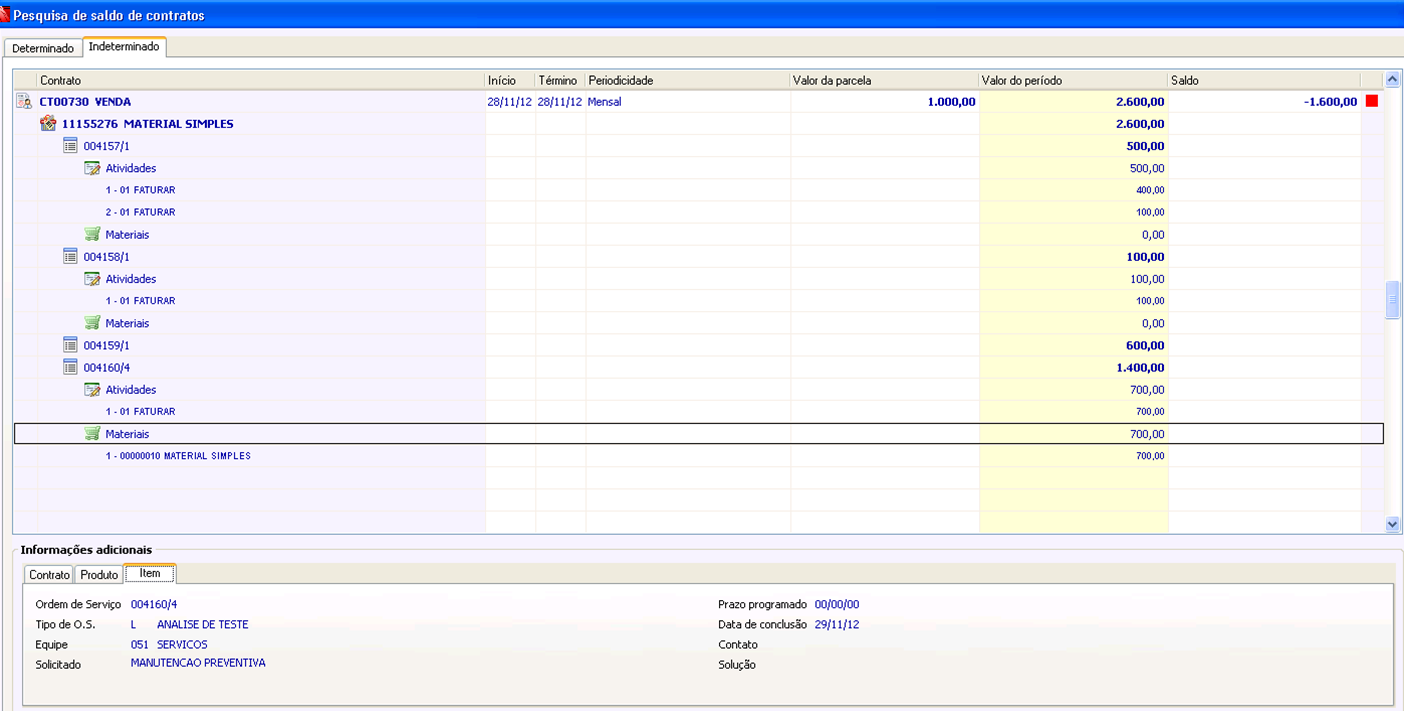Click the service order icon for 004159/1
The image size is (1404, 711).
click(x=70, y=345)
